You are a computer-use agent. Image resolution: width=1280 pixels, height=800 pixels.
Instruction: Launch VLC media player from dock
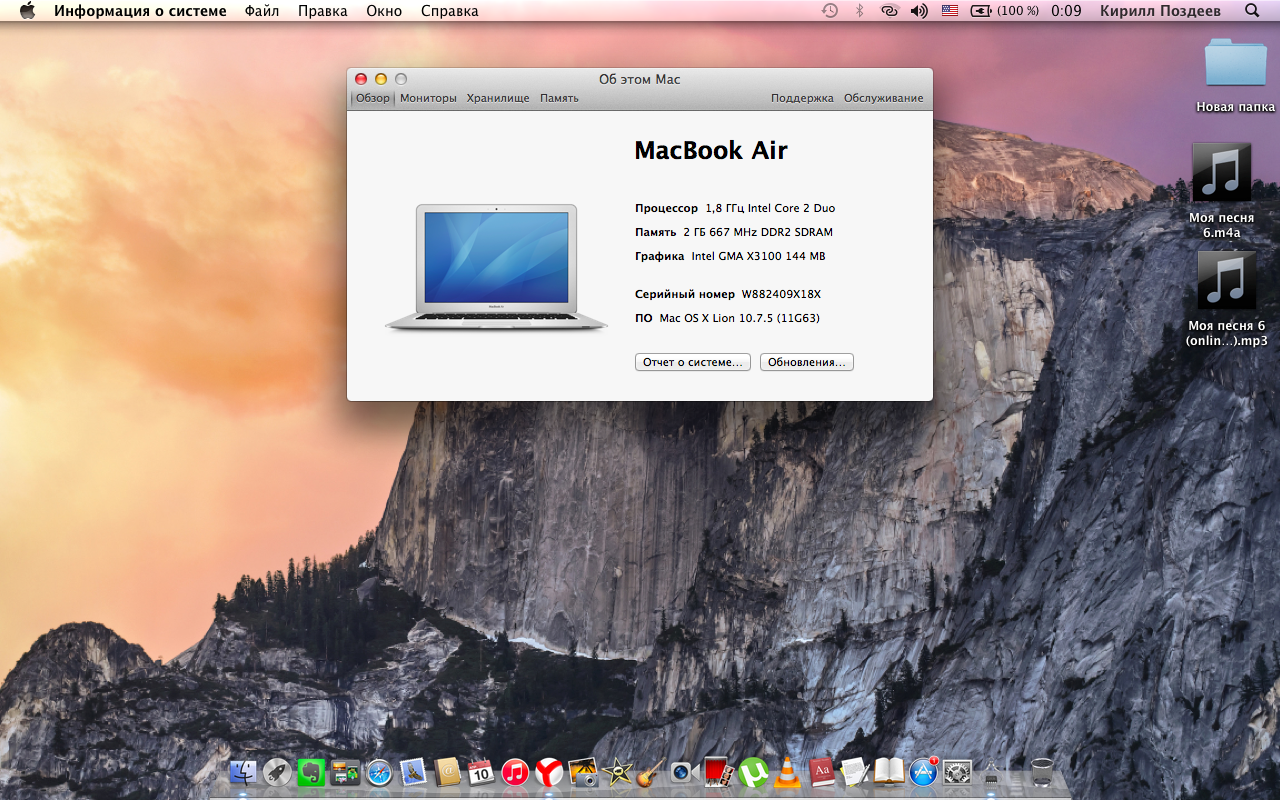point(787,772)
